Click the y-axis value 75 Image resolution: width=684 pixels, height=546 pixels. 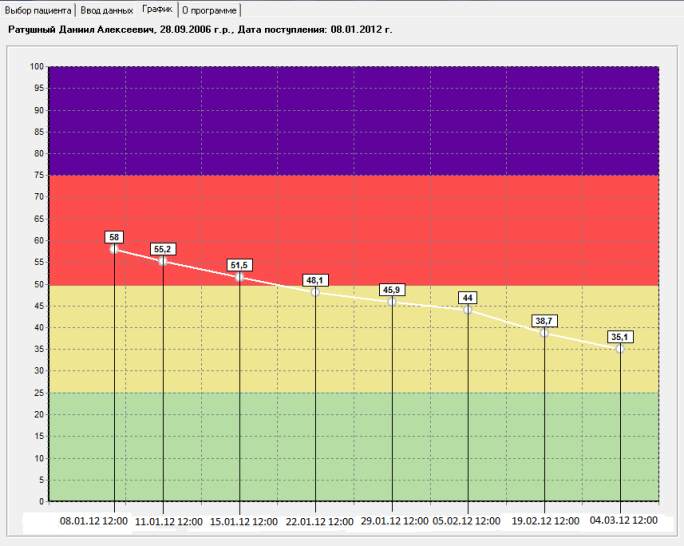click(39, 175)
